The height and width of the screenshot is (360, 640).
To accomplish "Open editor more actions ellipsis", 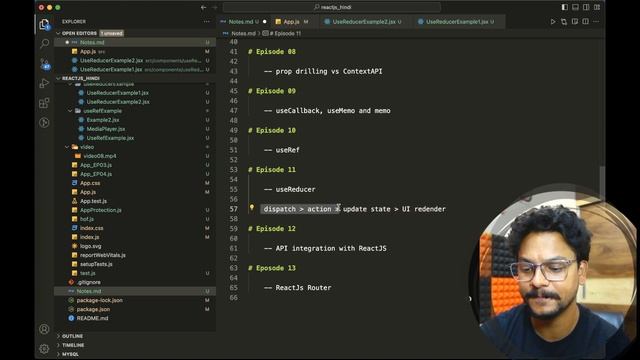I will pyautogui.click(x=596, y=22).
